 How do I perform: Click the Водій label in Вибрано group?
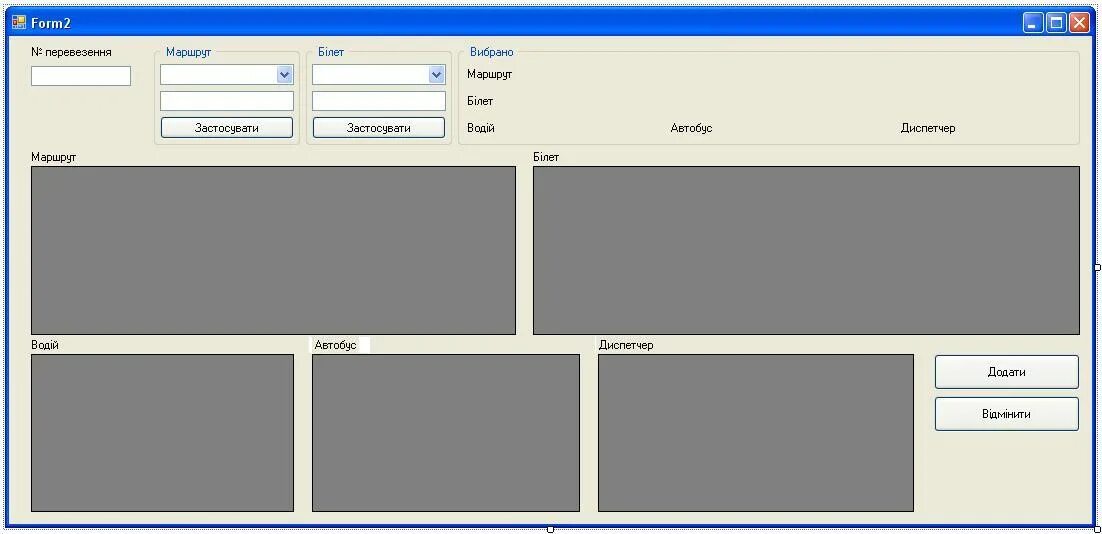[x=481, y=128]
